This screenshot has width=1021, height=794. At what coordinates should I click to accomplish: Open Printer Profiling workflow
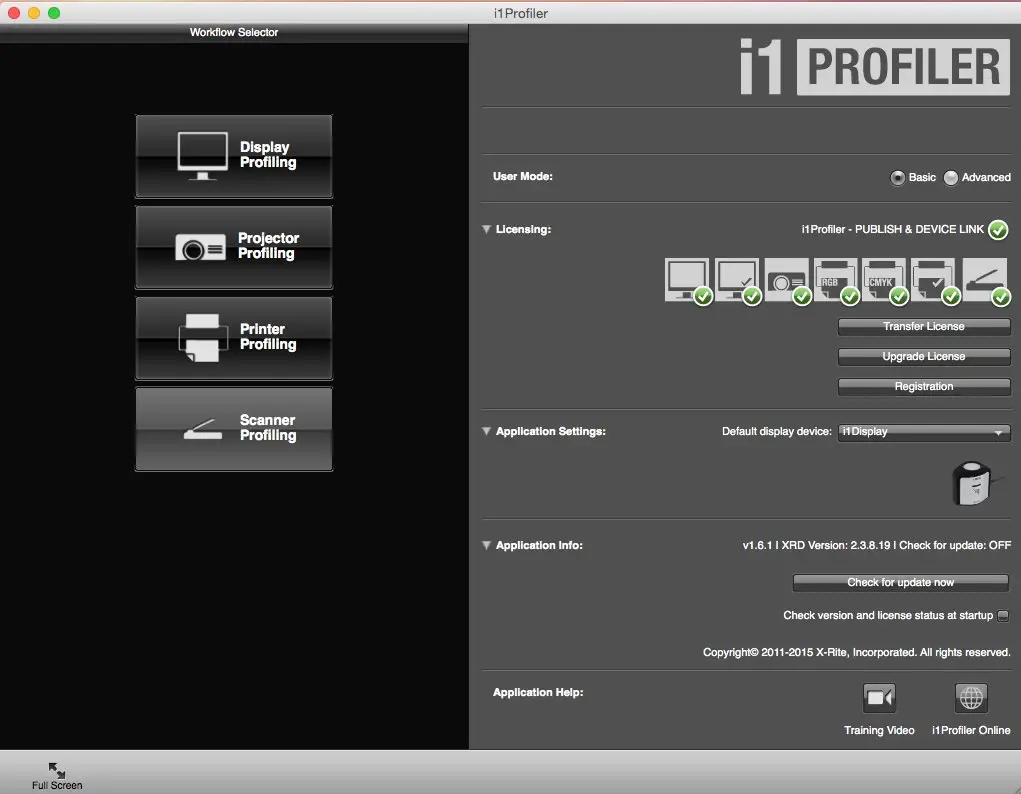tap(234, 338)
